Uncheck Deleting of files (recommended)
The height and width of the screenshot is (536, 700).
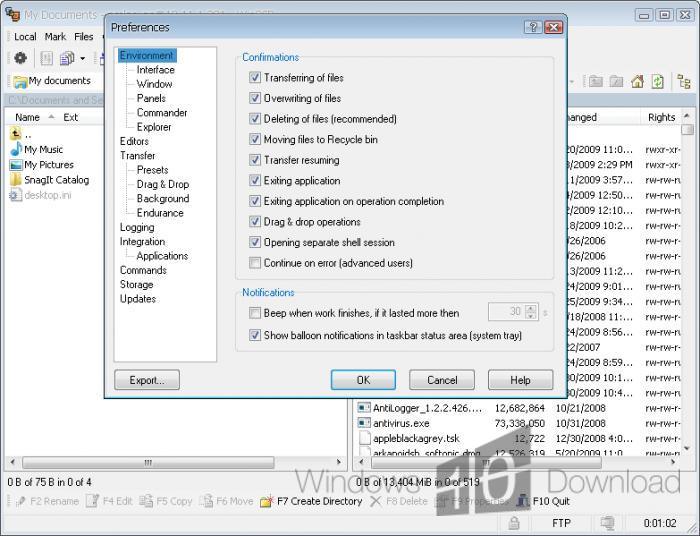tap(254, 118)
